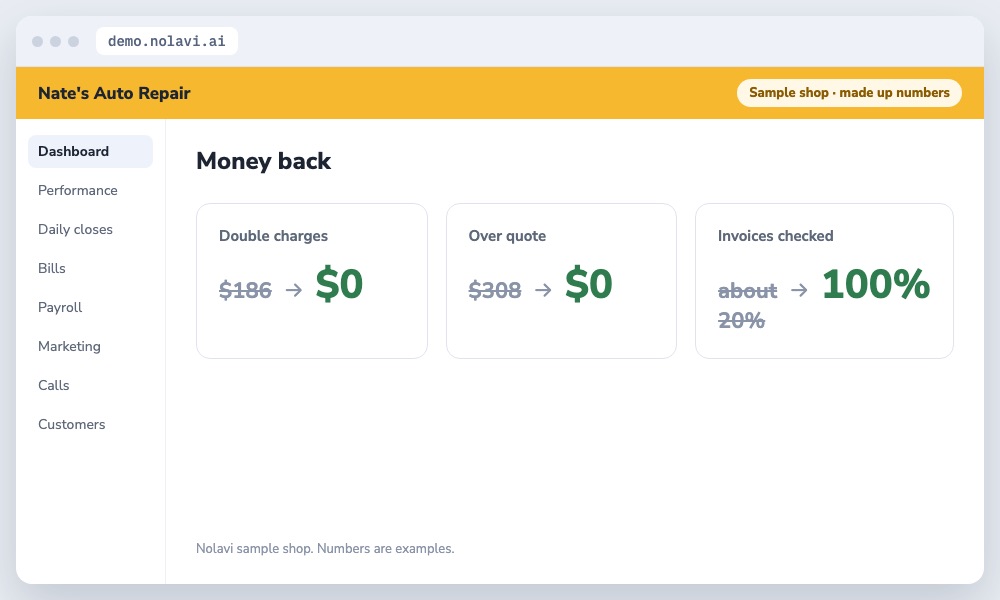Screen dimensions: 1000x600
Task: Click the third gray window control dot
Action: click(73, 41)
